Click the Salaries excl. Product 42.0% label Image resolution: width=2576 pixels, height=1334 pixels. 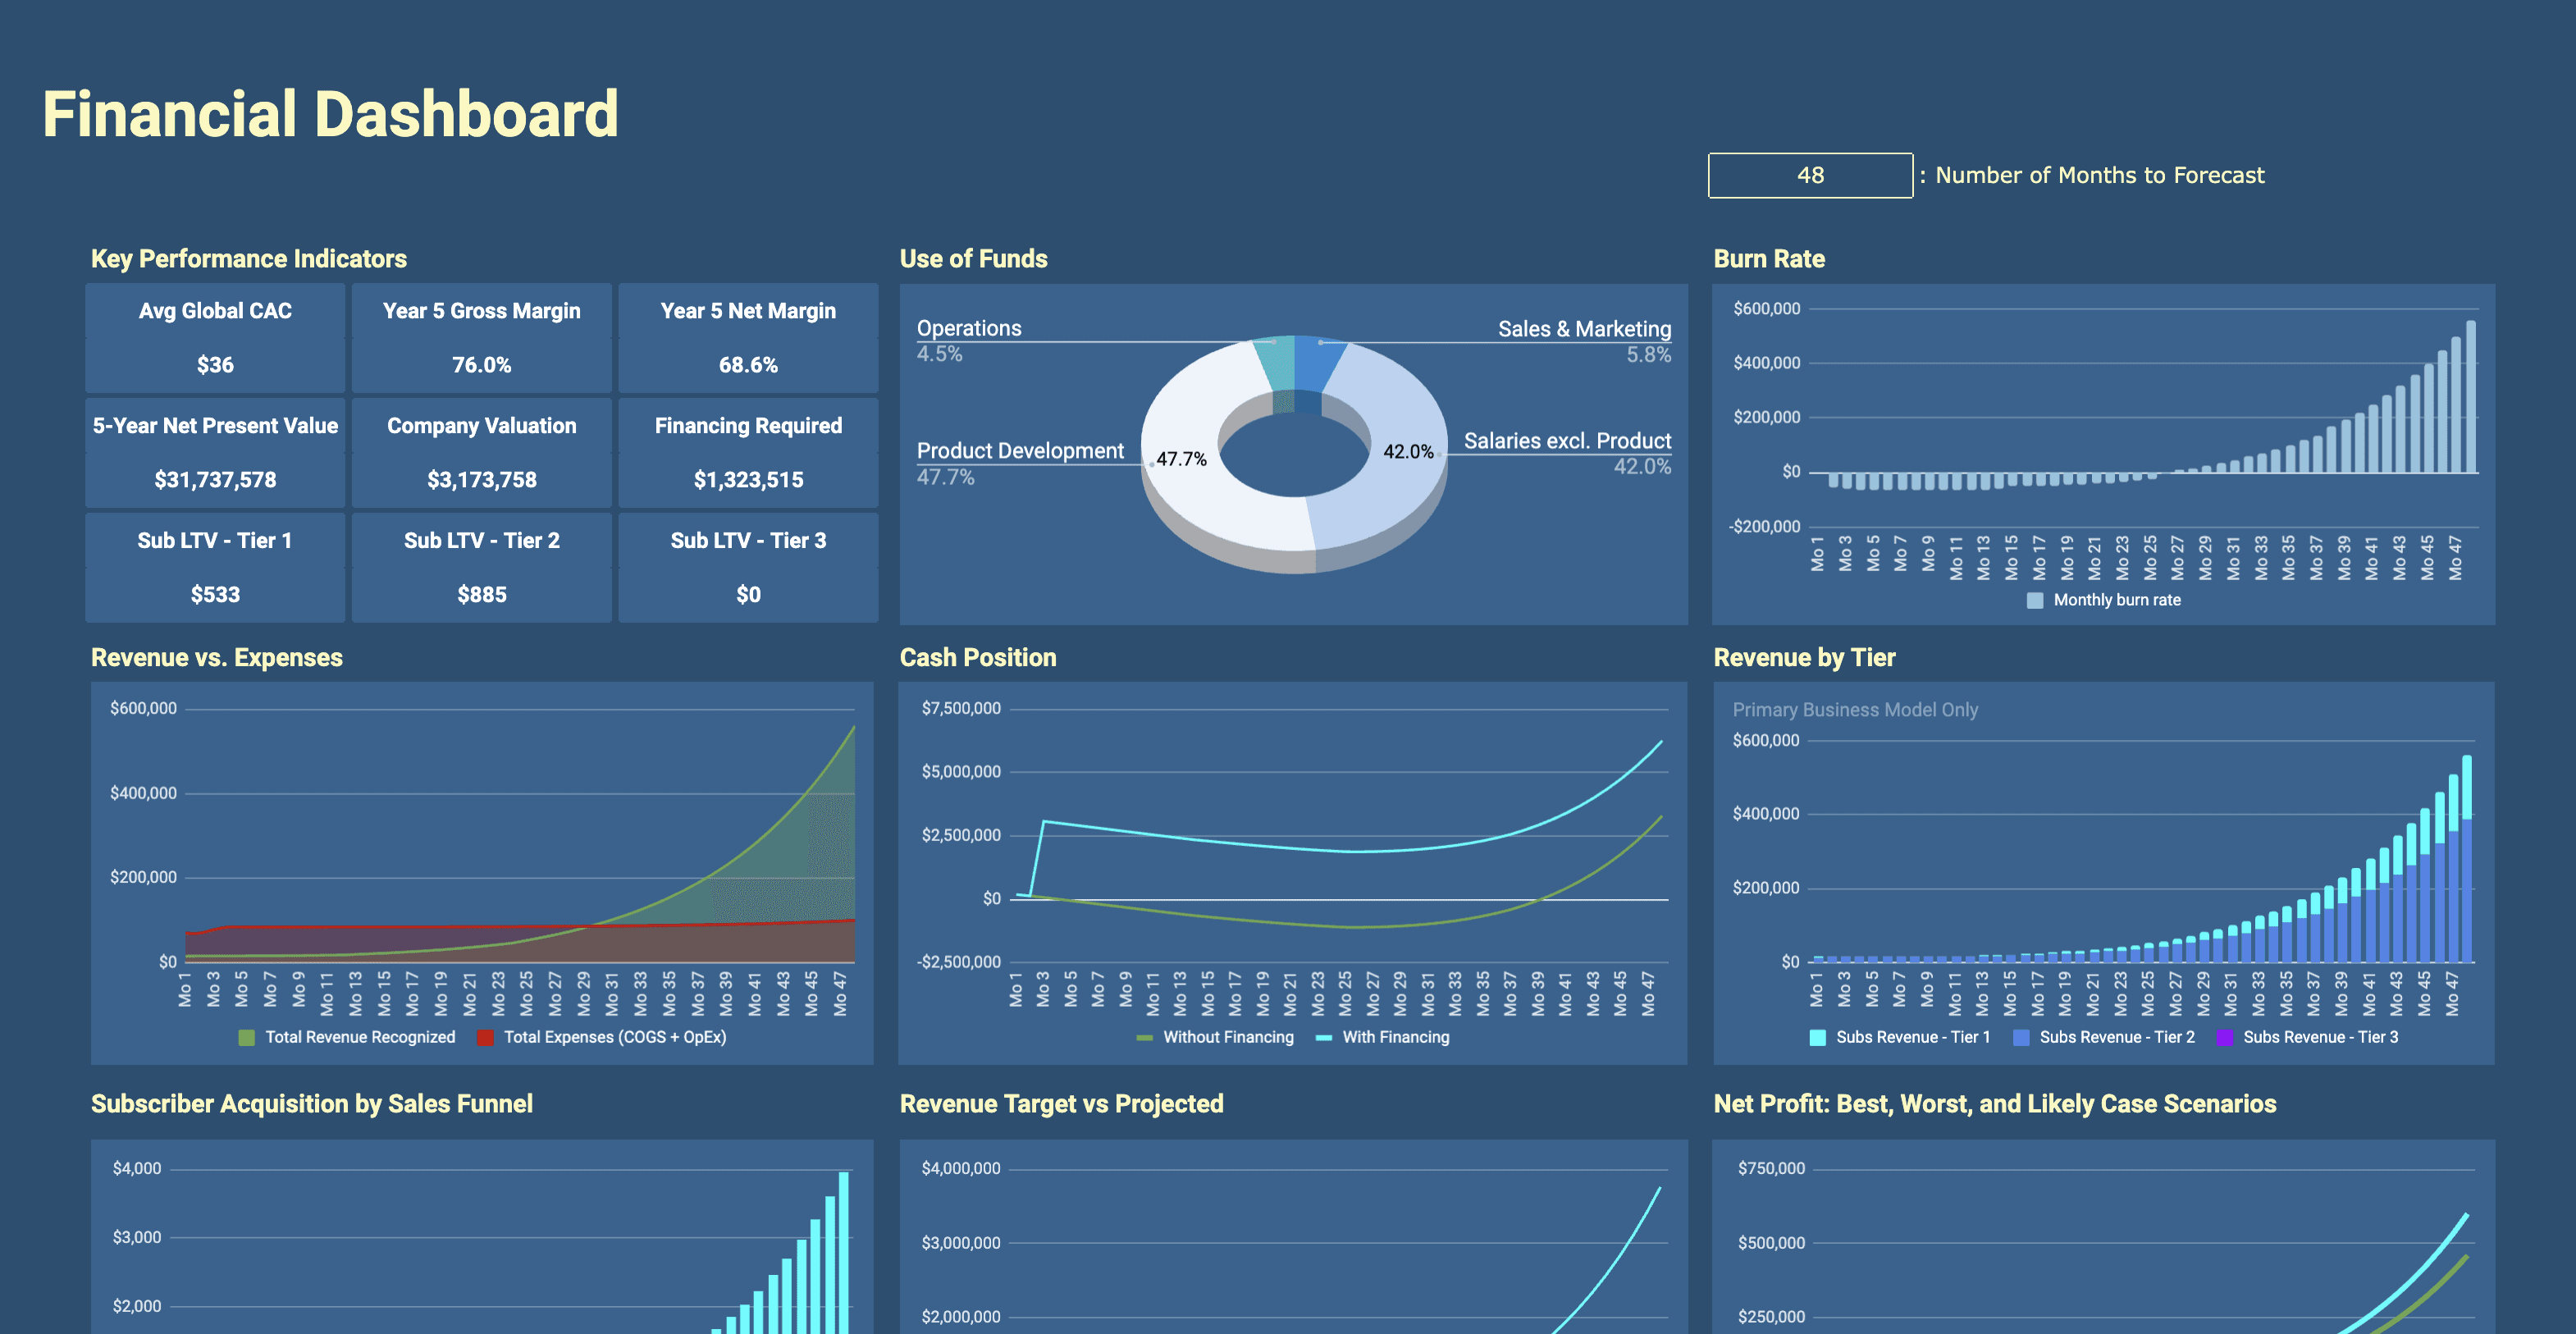(1567, 453)
